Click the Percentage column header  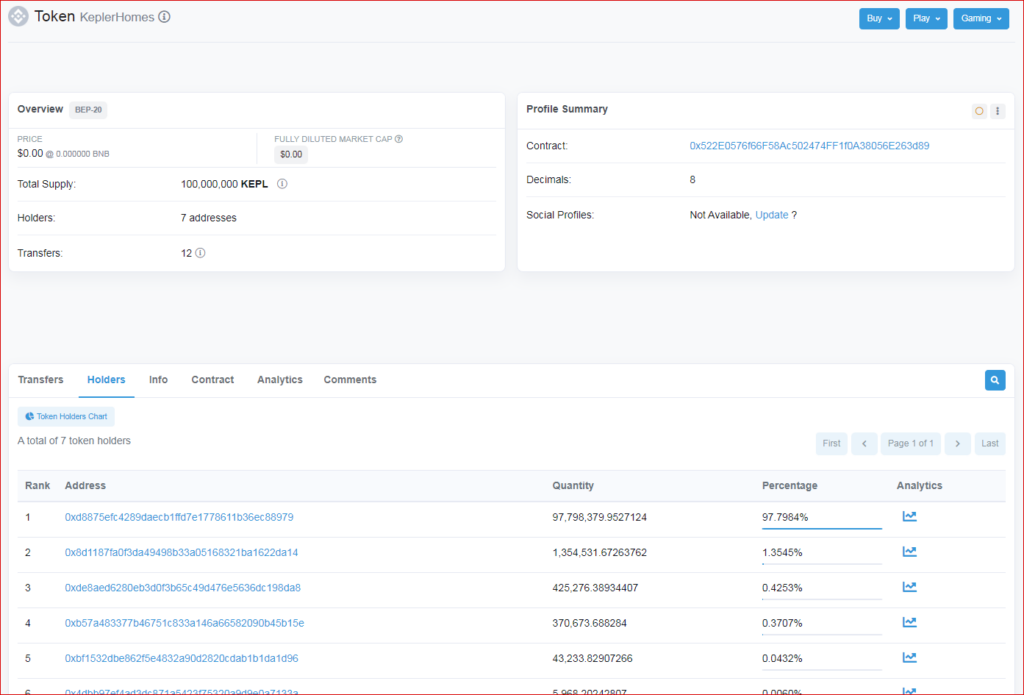coord(790,485)
